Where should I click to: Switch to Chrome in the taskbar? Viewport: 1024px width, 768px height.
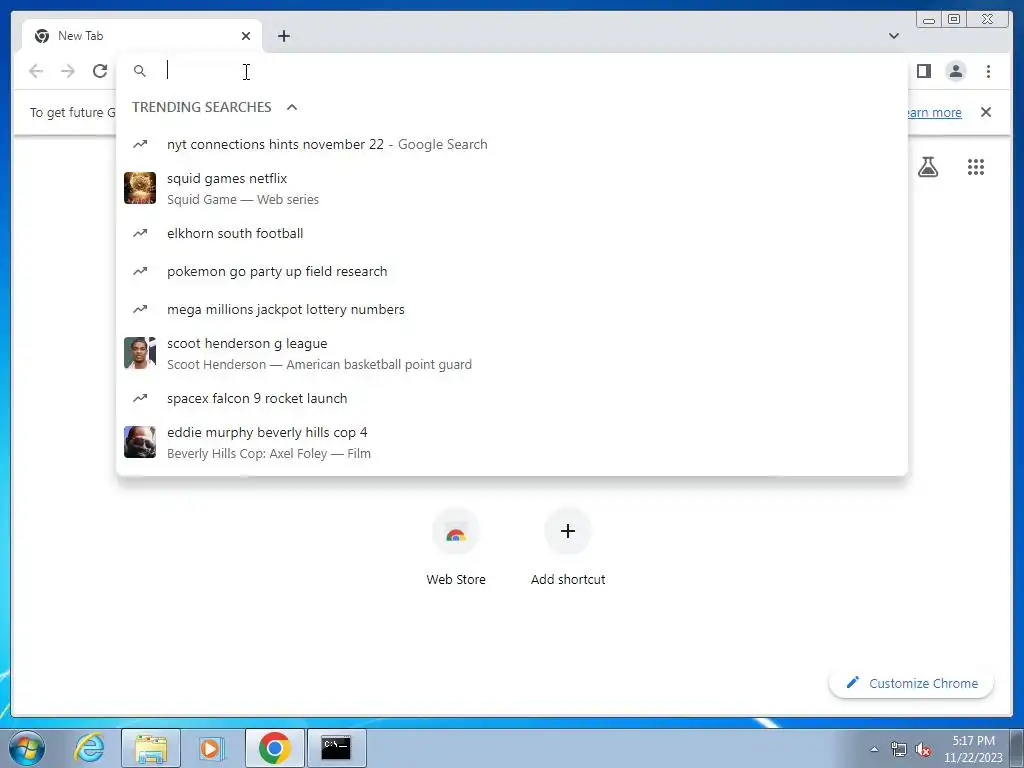(274, 748)
